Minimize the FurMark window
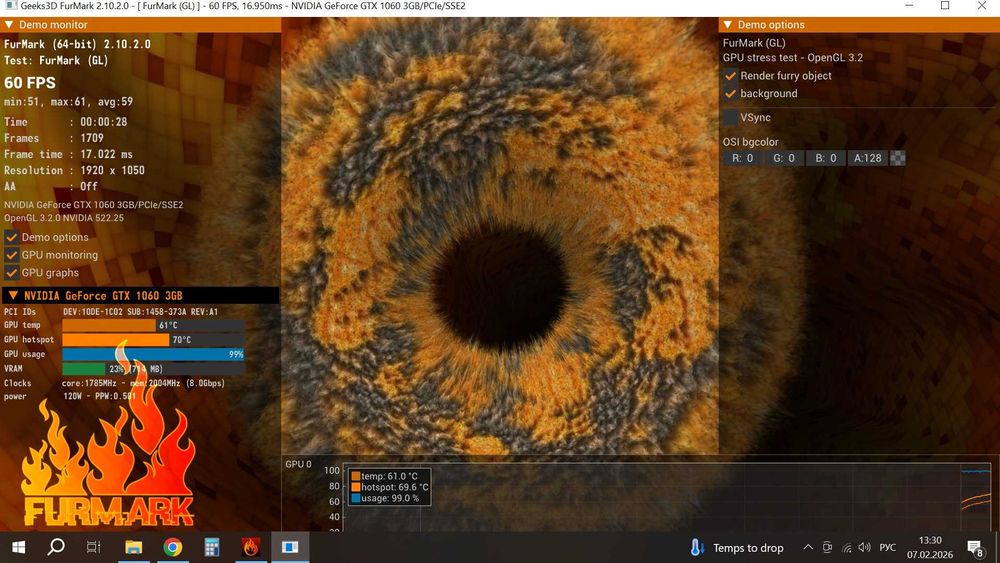 [909, 6]
